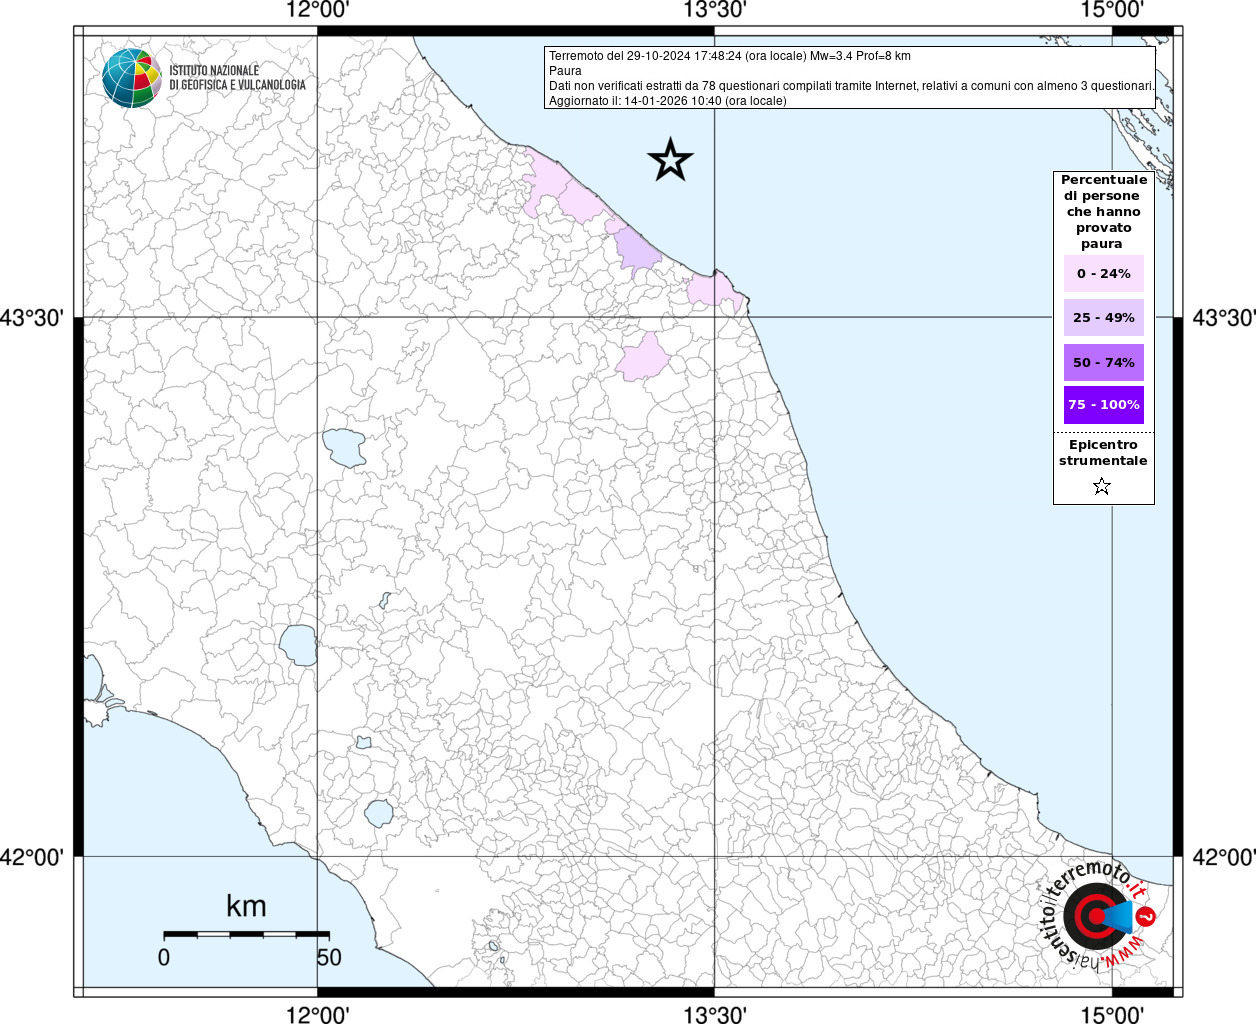
Task: Click the scale bar '50' label
Action: point(329,957)
